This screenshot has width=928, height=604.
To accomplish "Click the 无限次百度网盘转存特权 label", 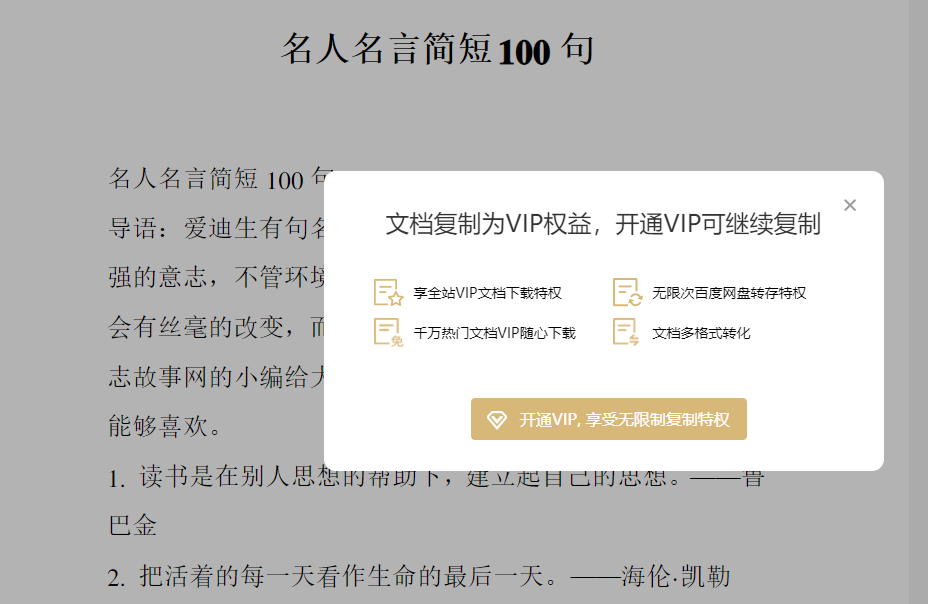I will tap(728, 292).
